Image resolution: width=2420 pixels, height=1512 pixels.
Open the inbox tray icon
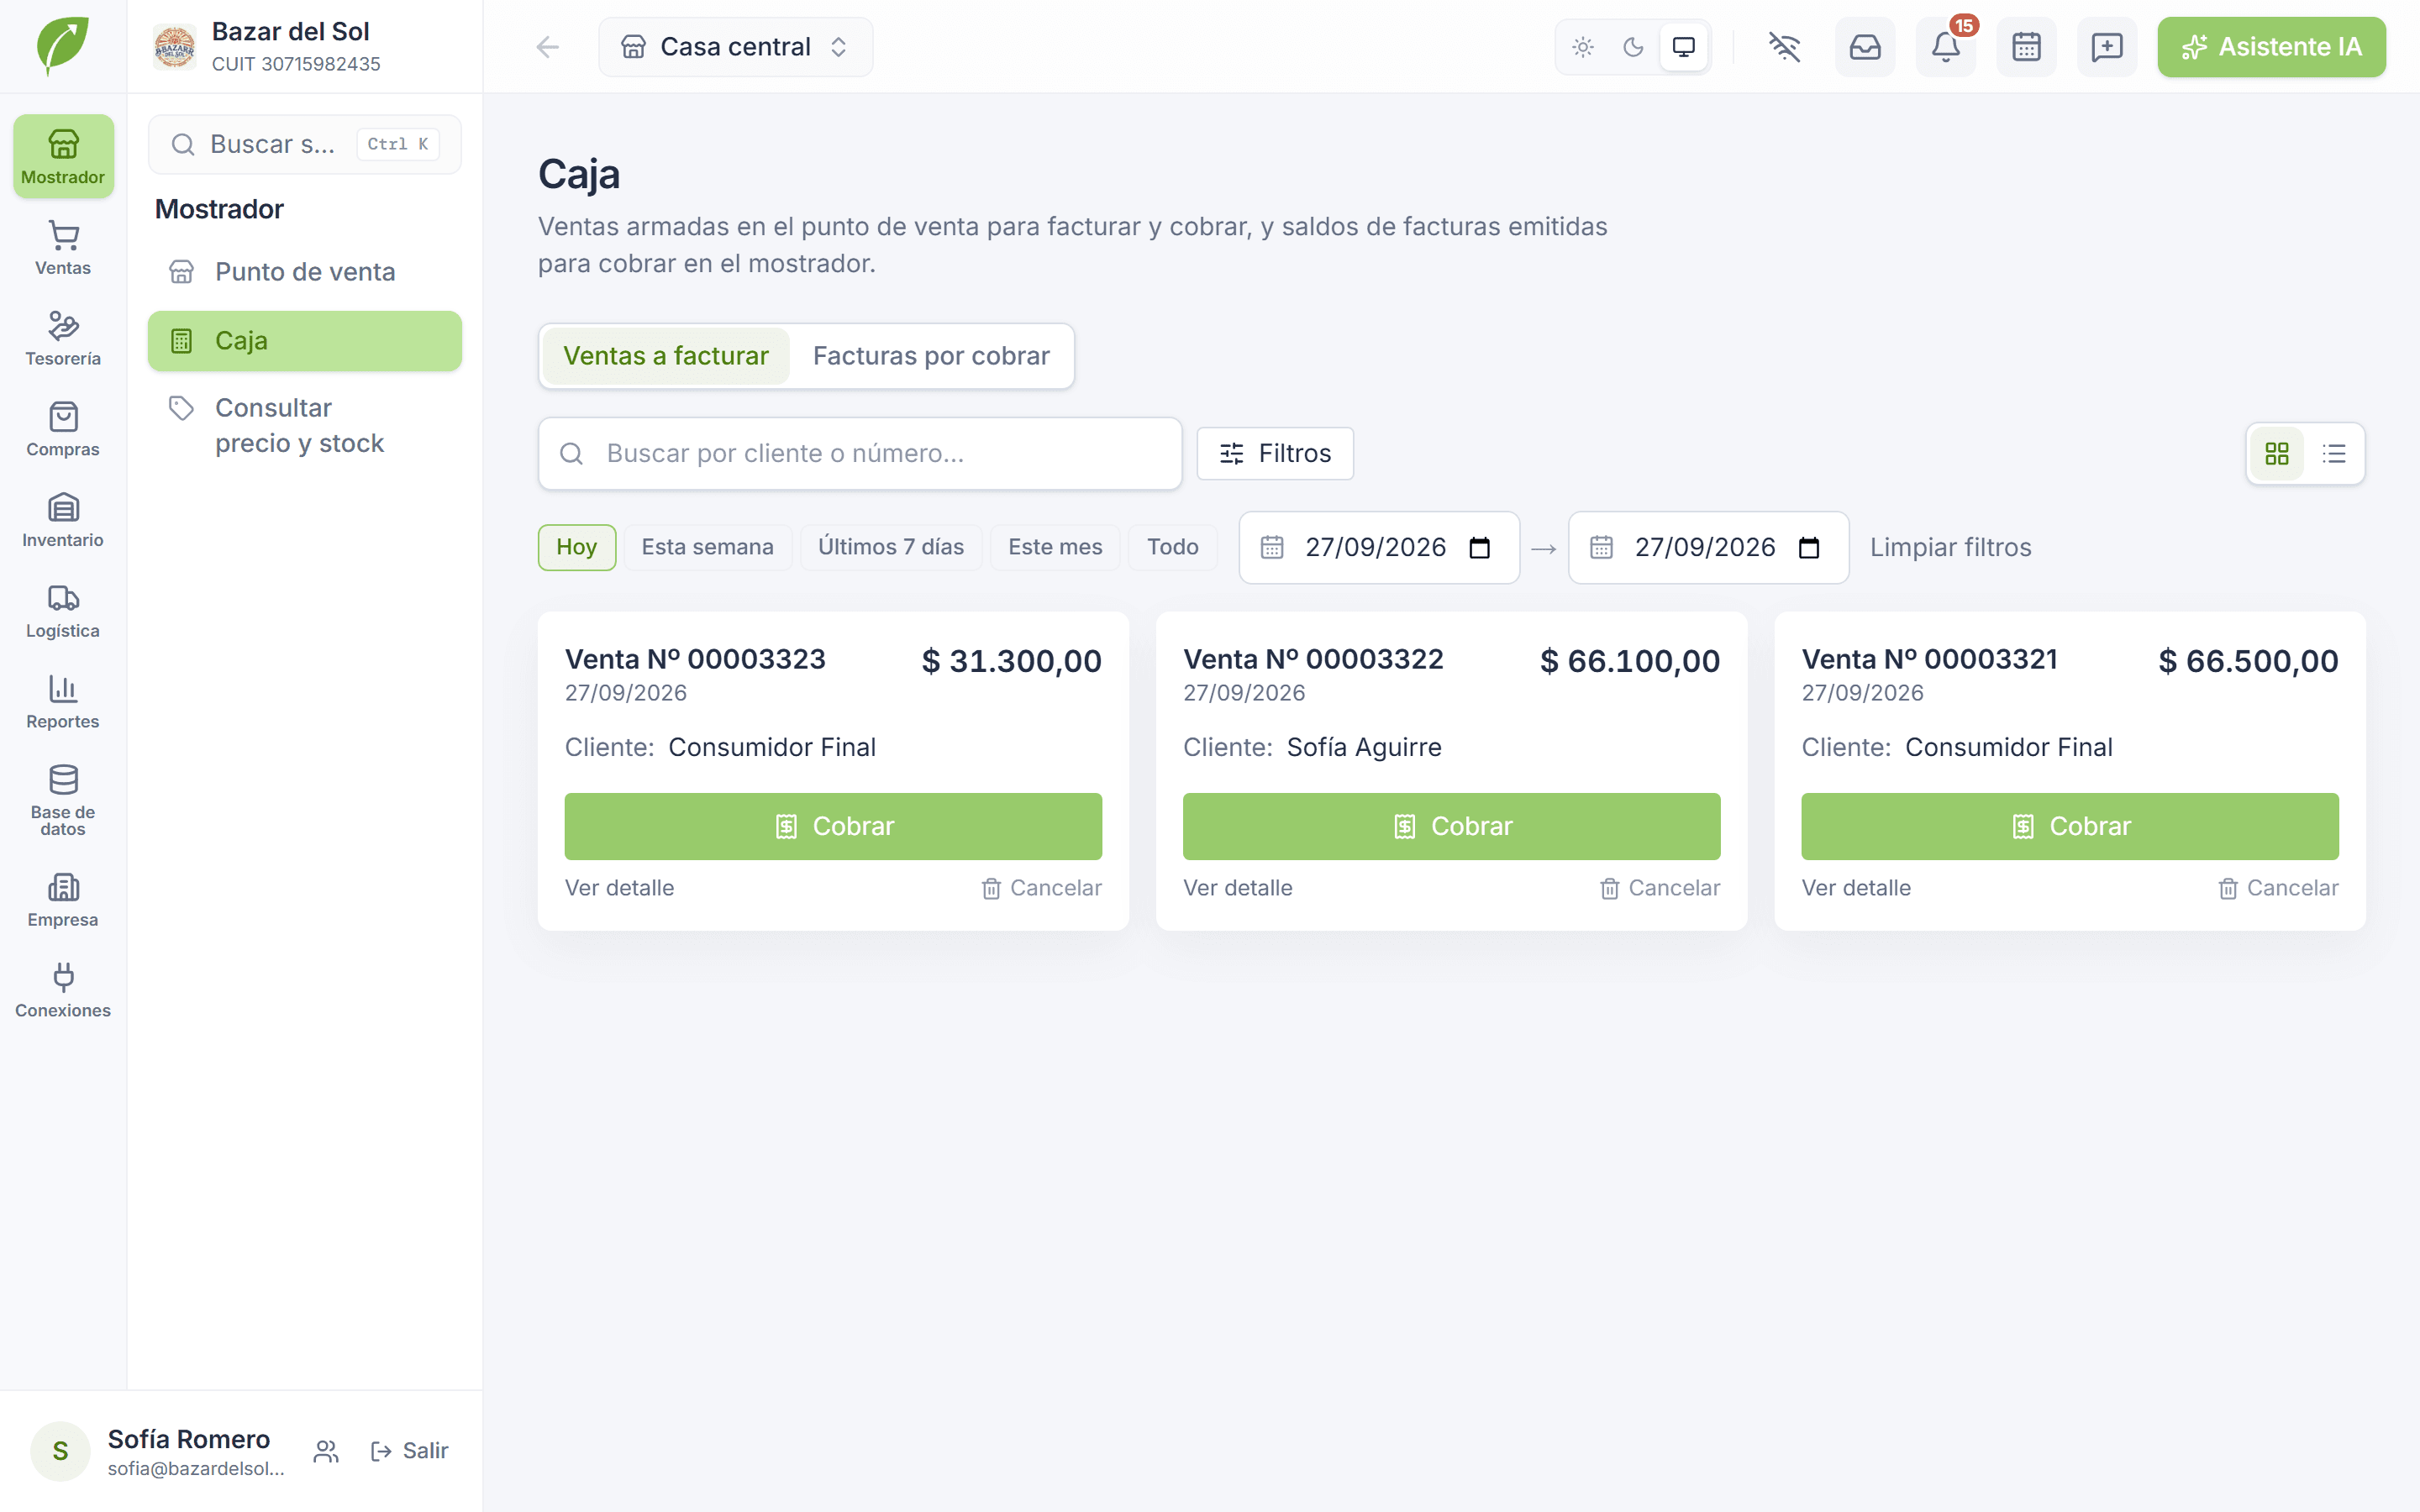pyautogui.click(x=1865, y=47)
